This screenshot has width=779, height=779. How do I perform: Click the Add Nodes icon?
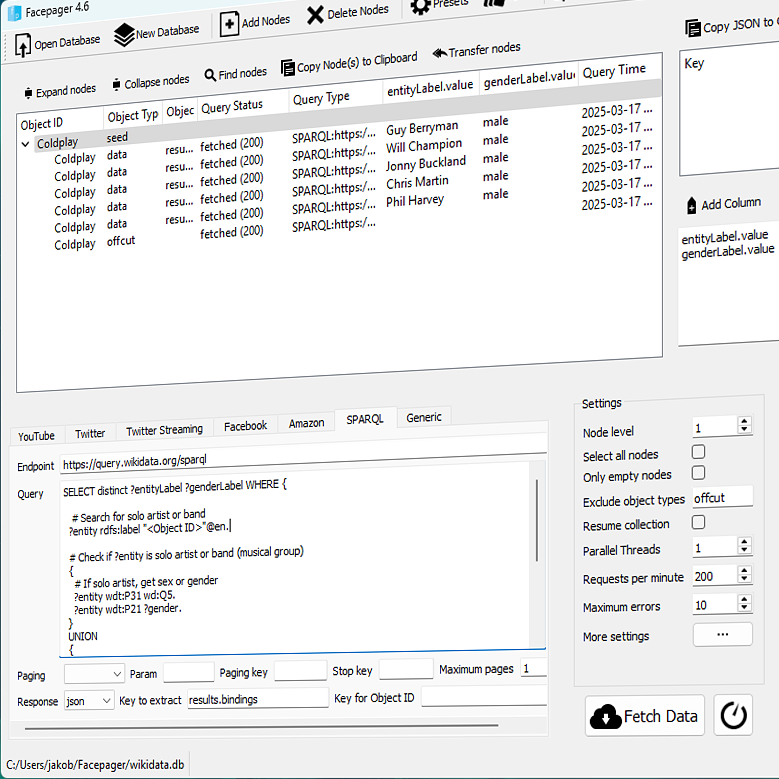[229, 24]
